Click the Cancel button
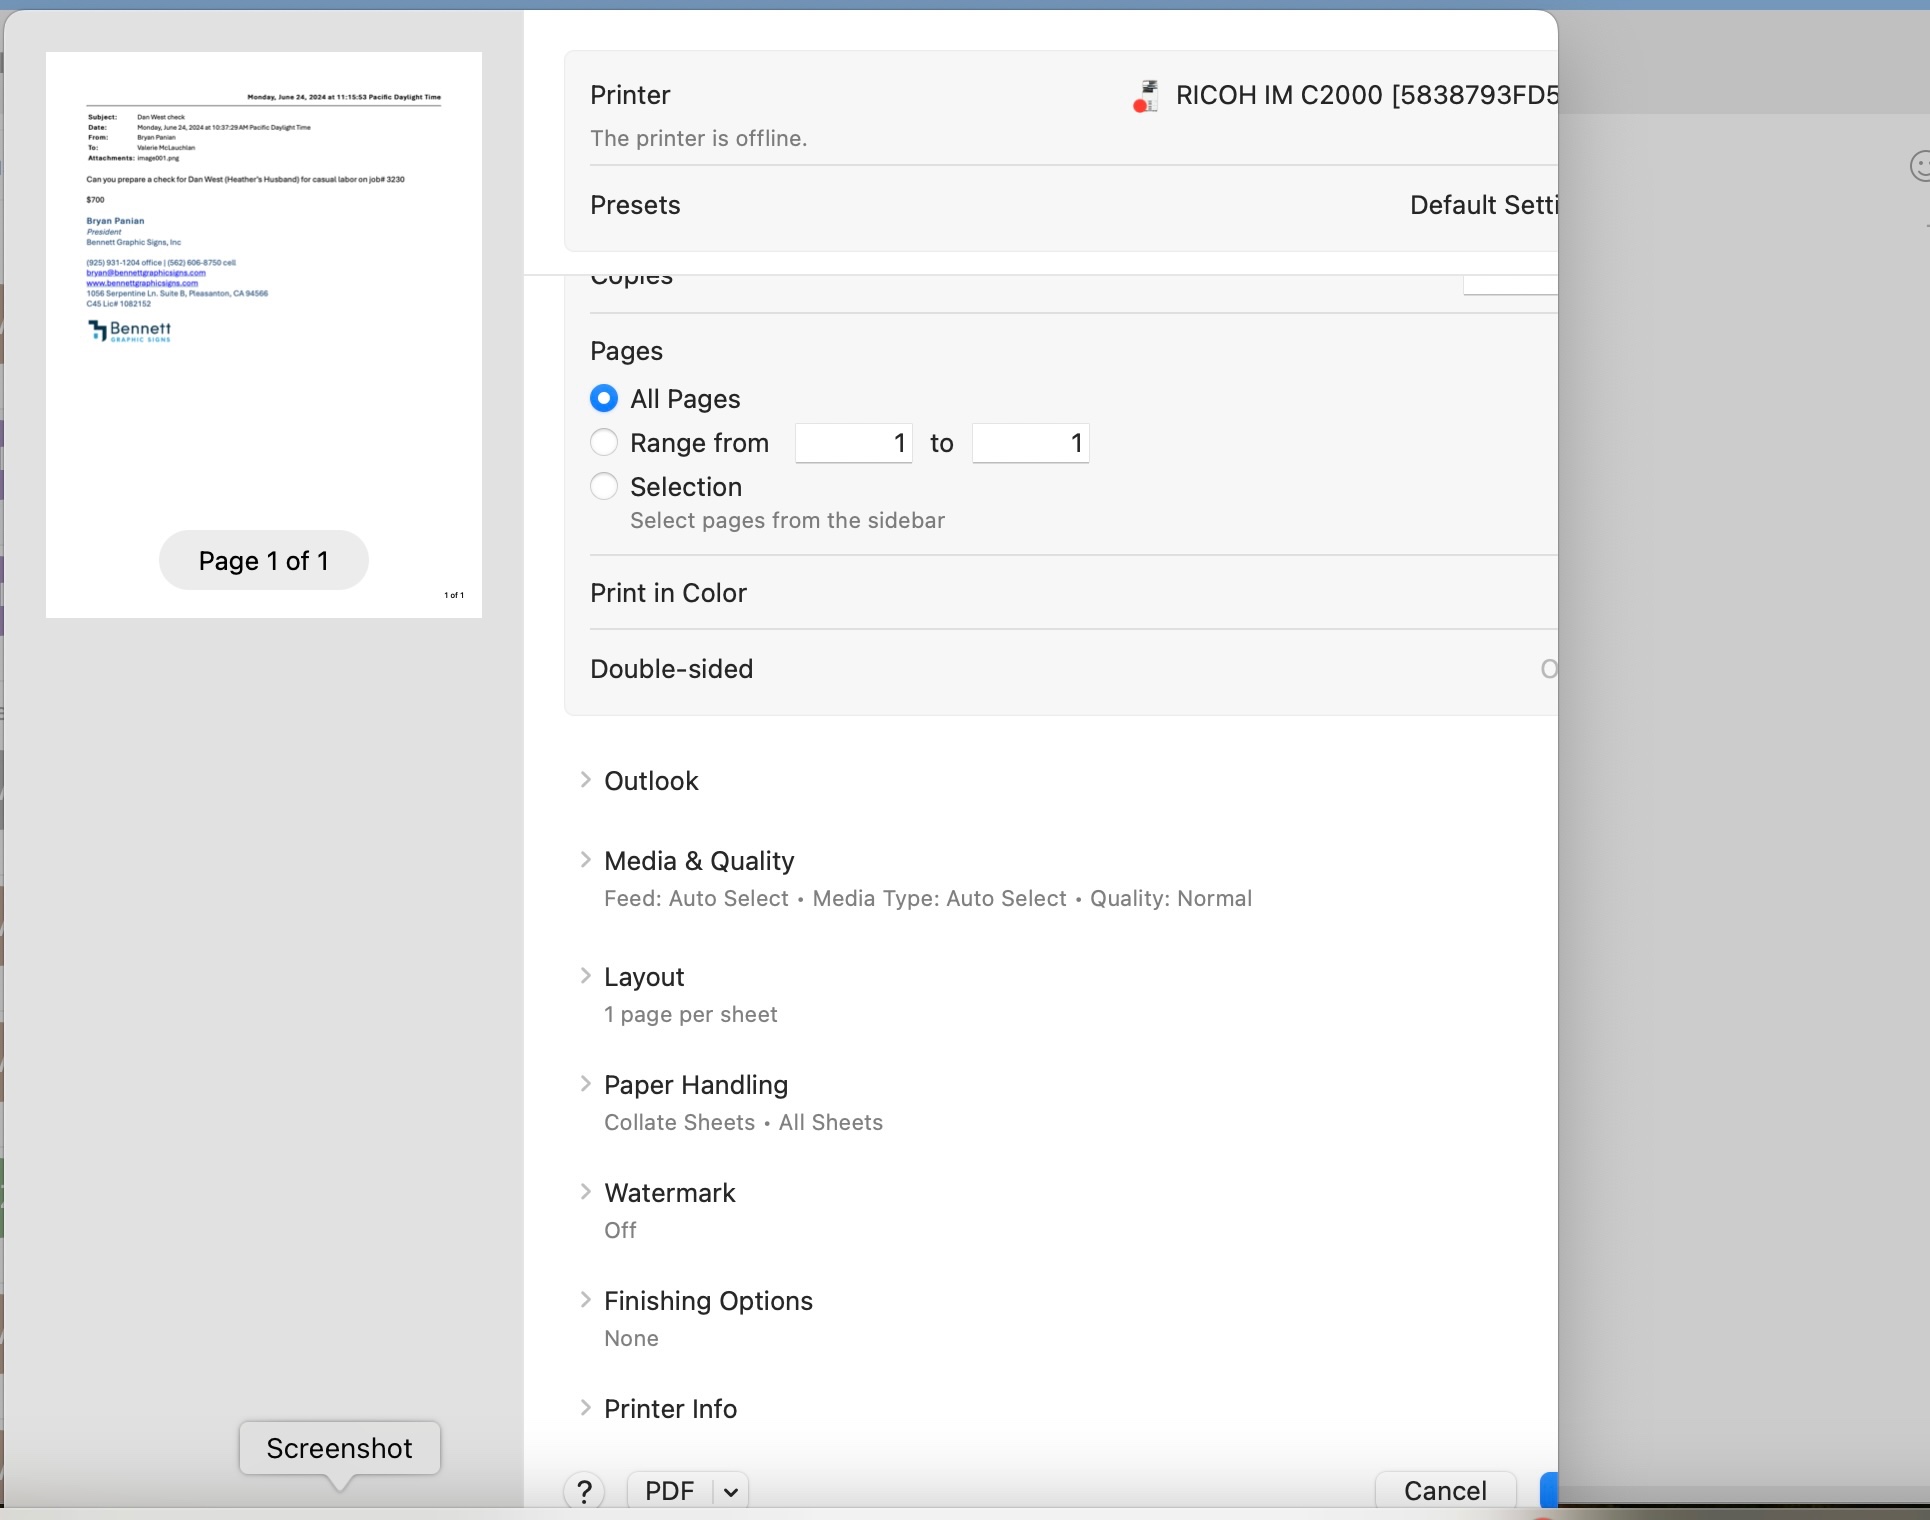This screenshot has height=1520, width=1930. pyautogui.click(x=1445, y=1491)
